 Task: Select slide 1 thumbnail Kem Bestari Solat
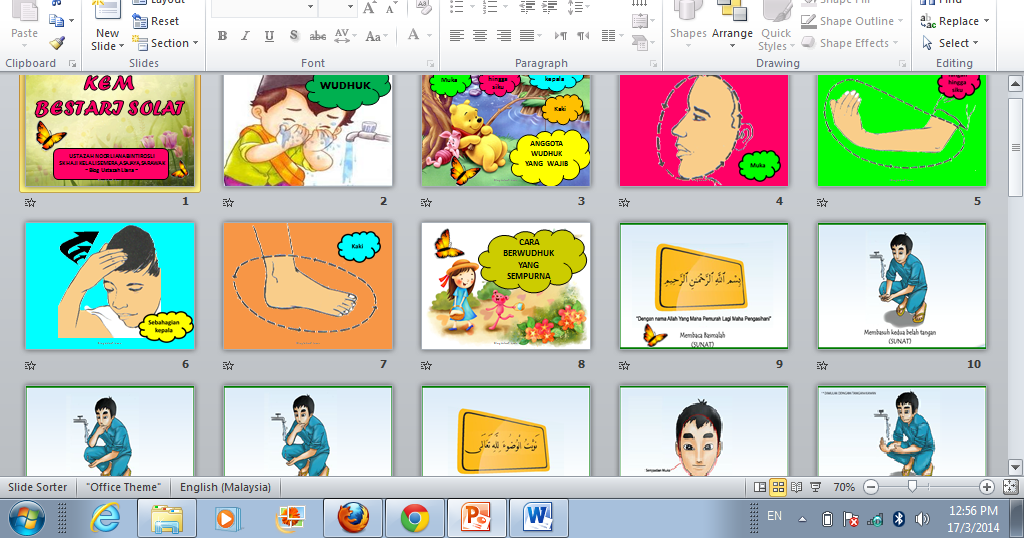[110, 131]
